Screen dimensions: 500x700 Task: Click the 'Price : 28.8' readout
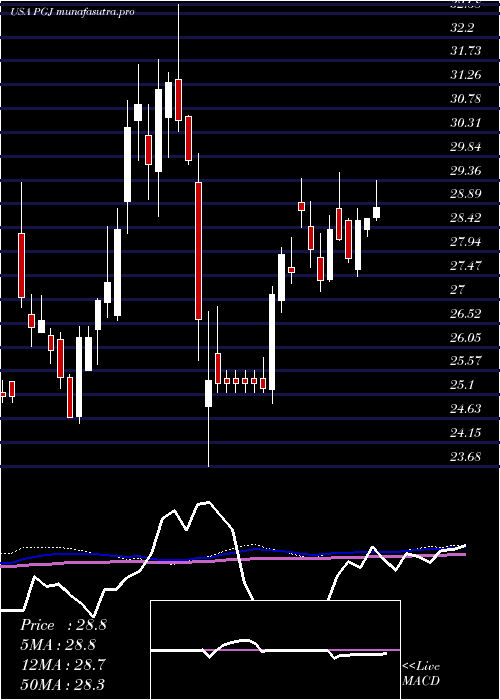point(63,625)
